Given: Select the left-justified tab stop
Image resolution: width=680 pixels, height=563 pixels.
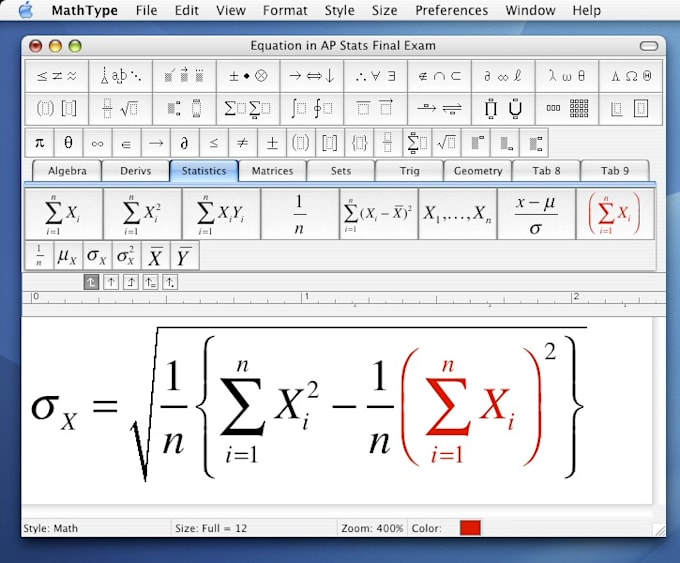Looking at the screenshot, I should click(x=91, y=282).
